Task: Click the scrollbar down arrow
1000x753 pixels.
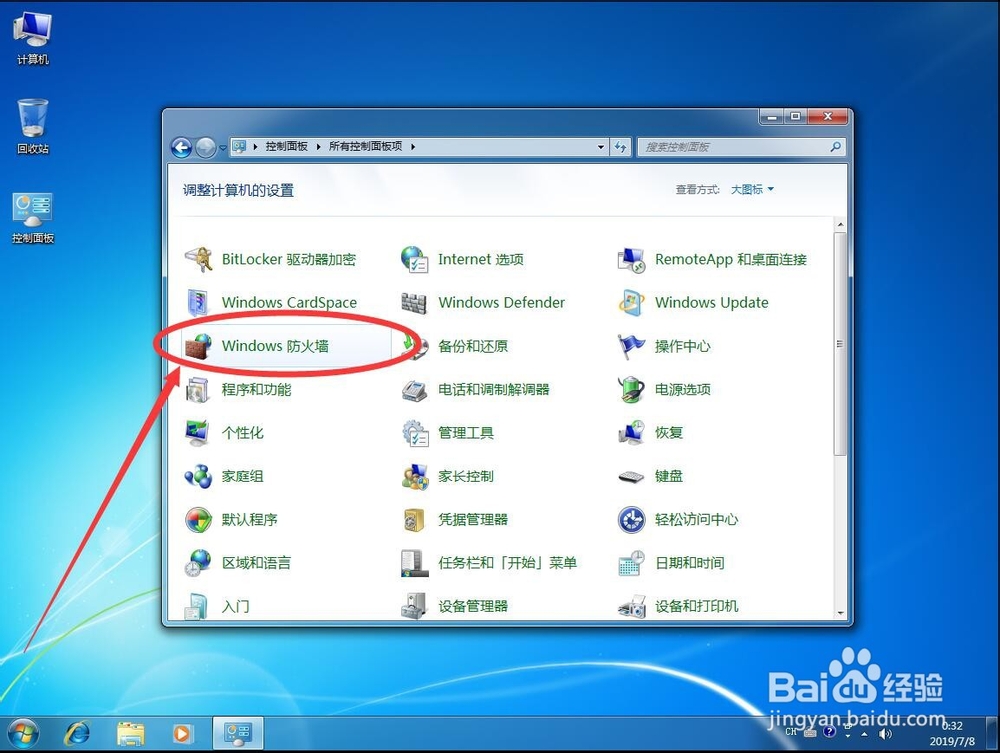Action: [x=840, y=613]
